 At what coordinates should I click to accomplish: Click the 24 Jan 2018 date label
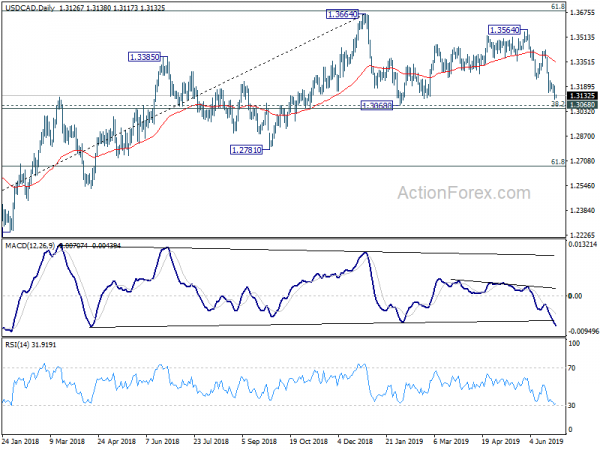coord(20,441)
